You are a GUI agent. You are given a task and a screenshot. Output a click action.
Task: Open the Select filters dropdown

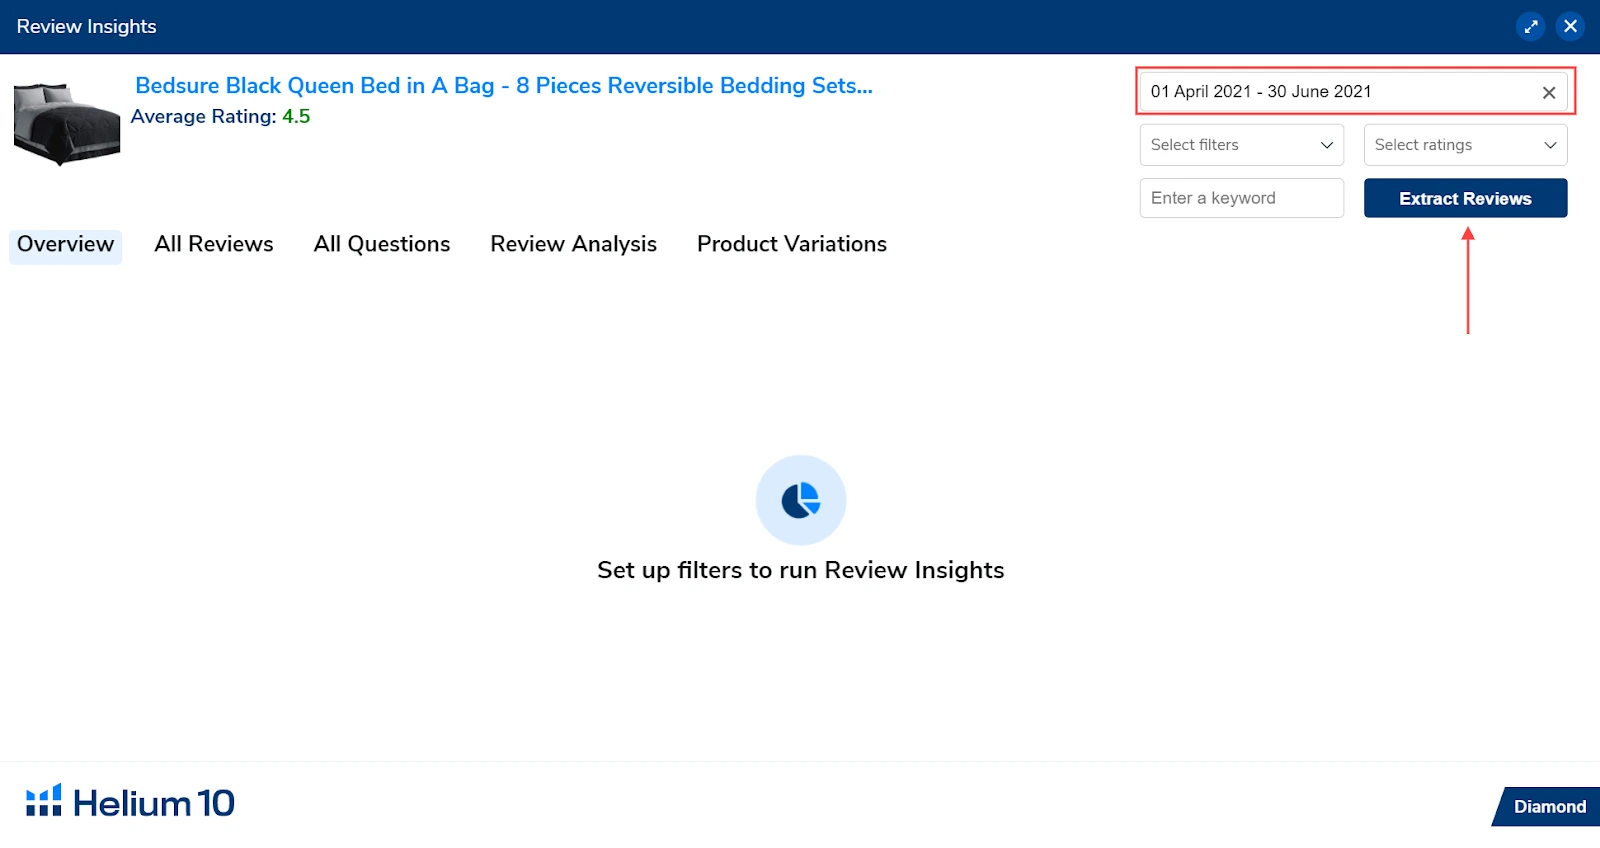click(x=1241, y=145)
